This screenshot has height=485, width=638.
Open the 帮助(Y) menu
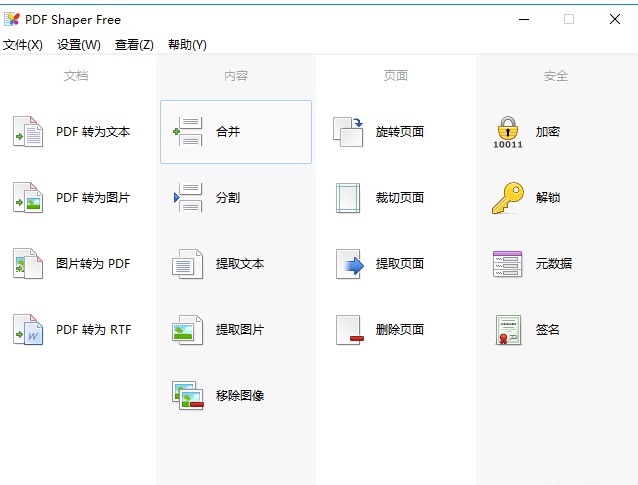click(x=187, y=44)
